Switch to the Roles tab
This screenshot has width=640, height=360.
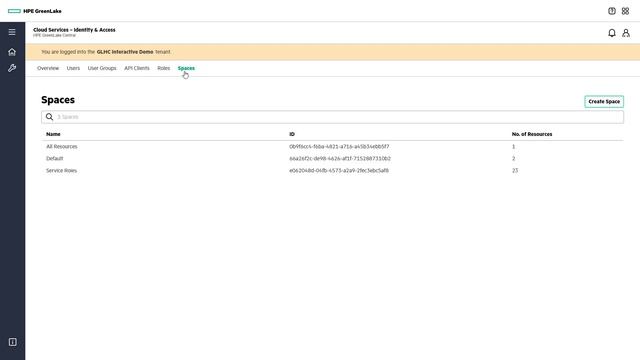click(164, 68)
